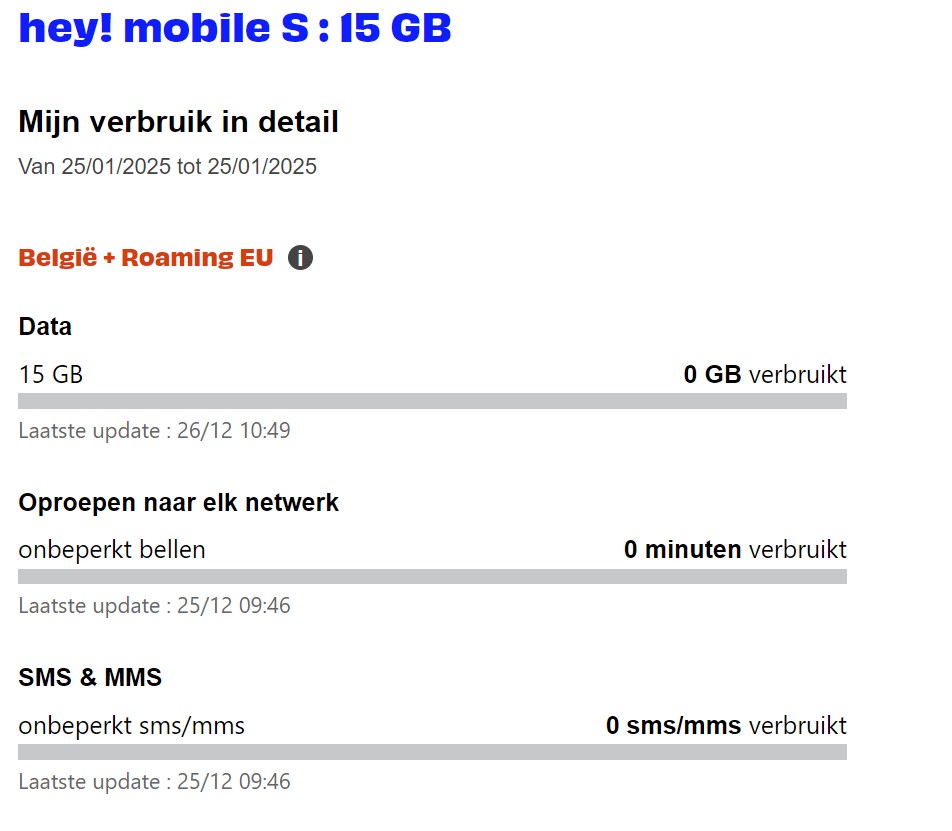Click the "België + Roaming EU" label
This screenshot has height=831, width=952.
(x=145, y=258)
